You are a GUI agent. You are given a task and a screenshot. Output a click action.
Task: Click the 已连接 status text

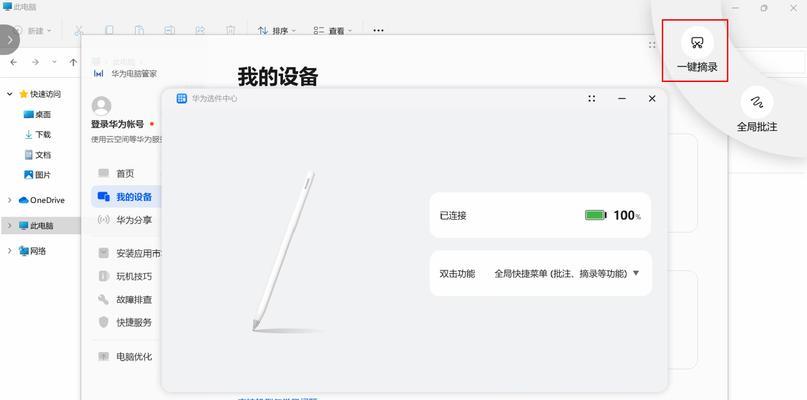(x=453, y=216)
